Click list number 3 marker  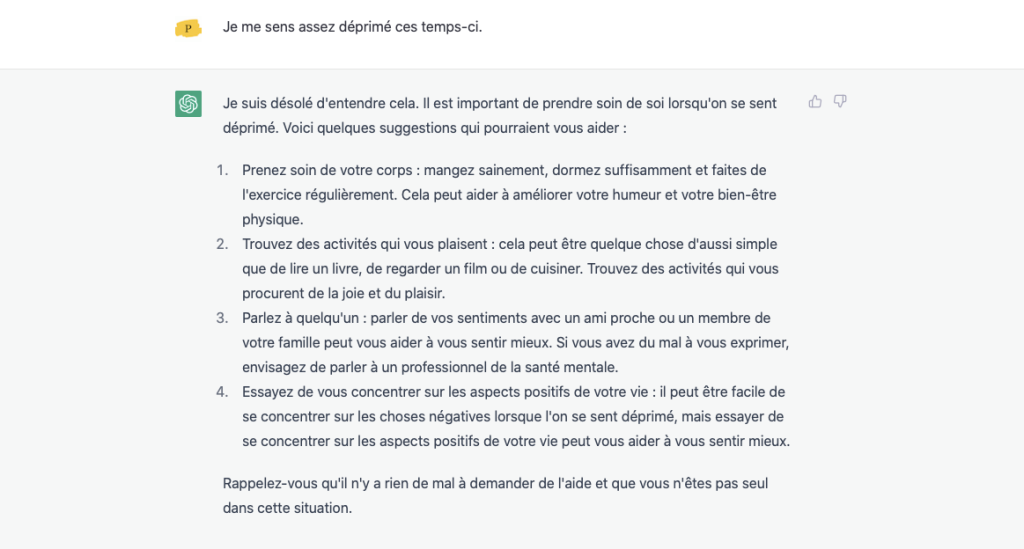pyautogui.click(x=223, y=318)
